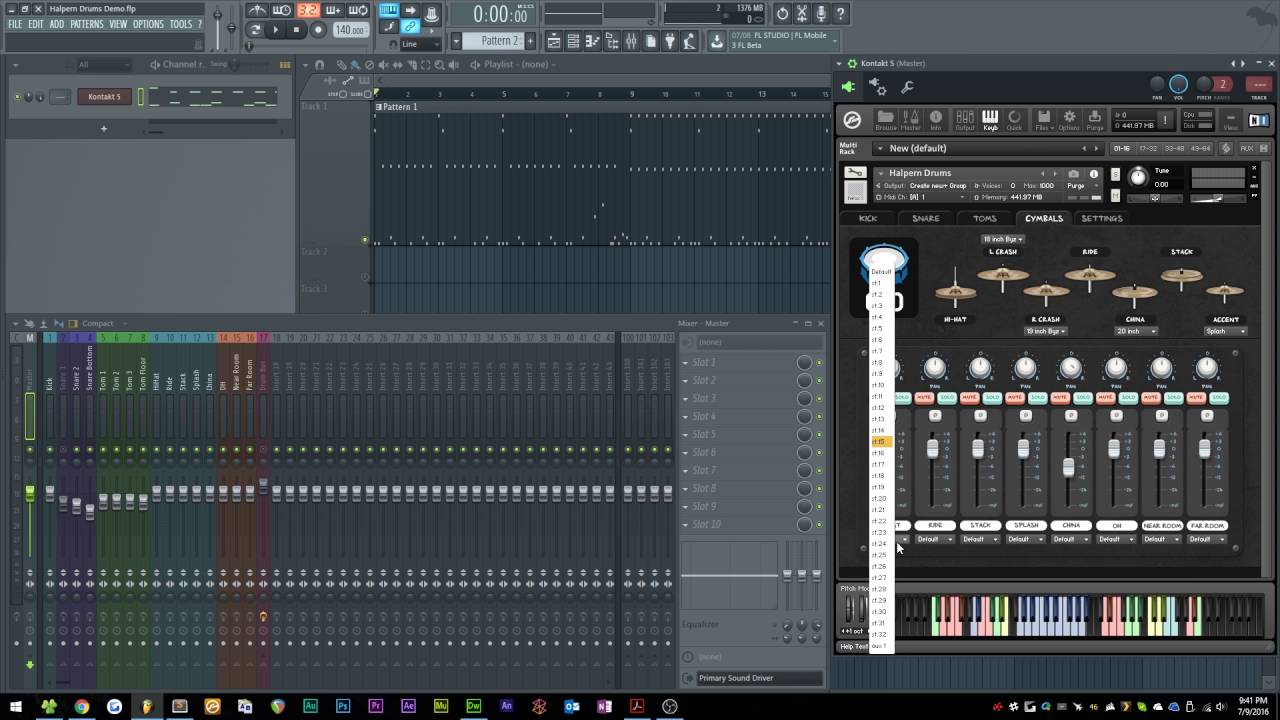Click the Kontakt panic exclamation button
This screenshot has width=1280, height=720.
1165,120
